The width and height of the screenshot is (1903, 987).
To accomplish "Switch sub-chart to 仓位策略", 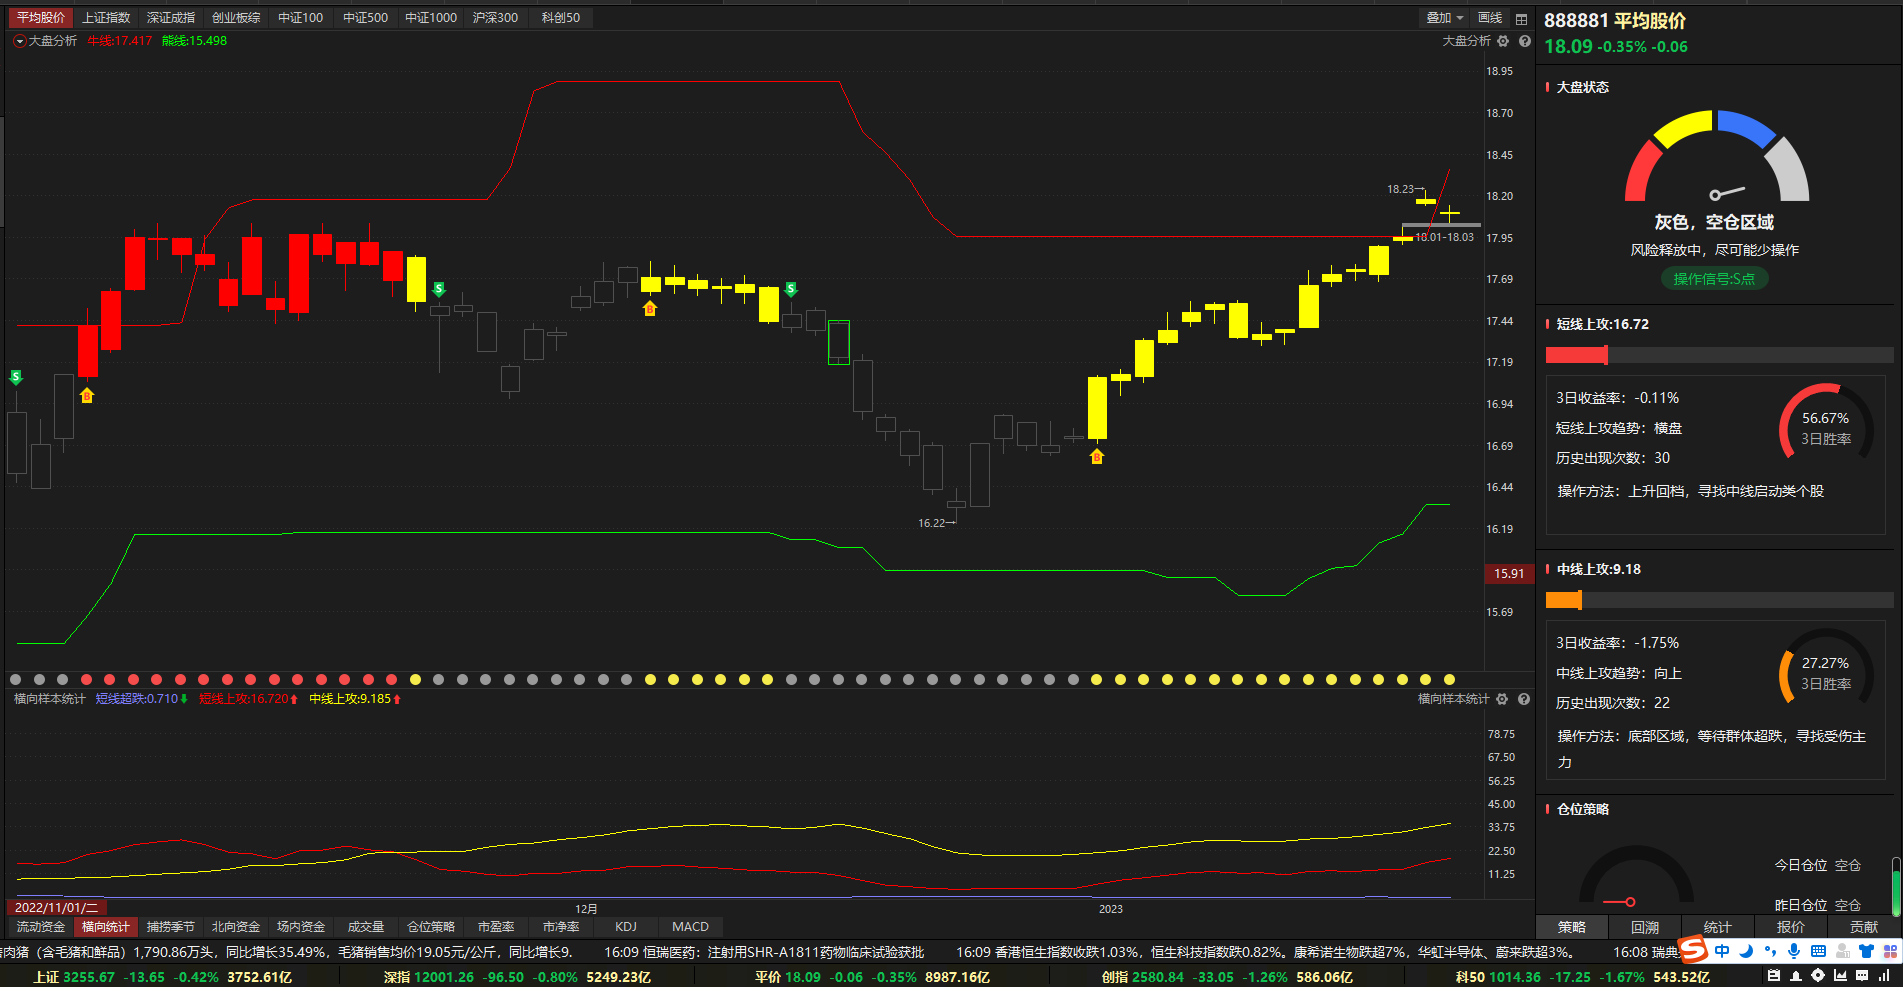I will [431, 927].
